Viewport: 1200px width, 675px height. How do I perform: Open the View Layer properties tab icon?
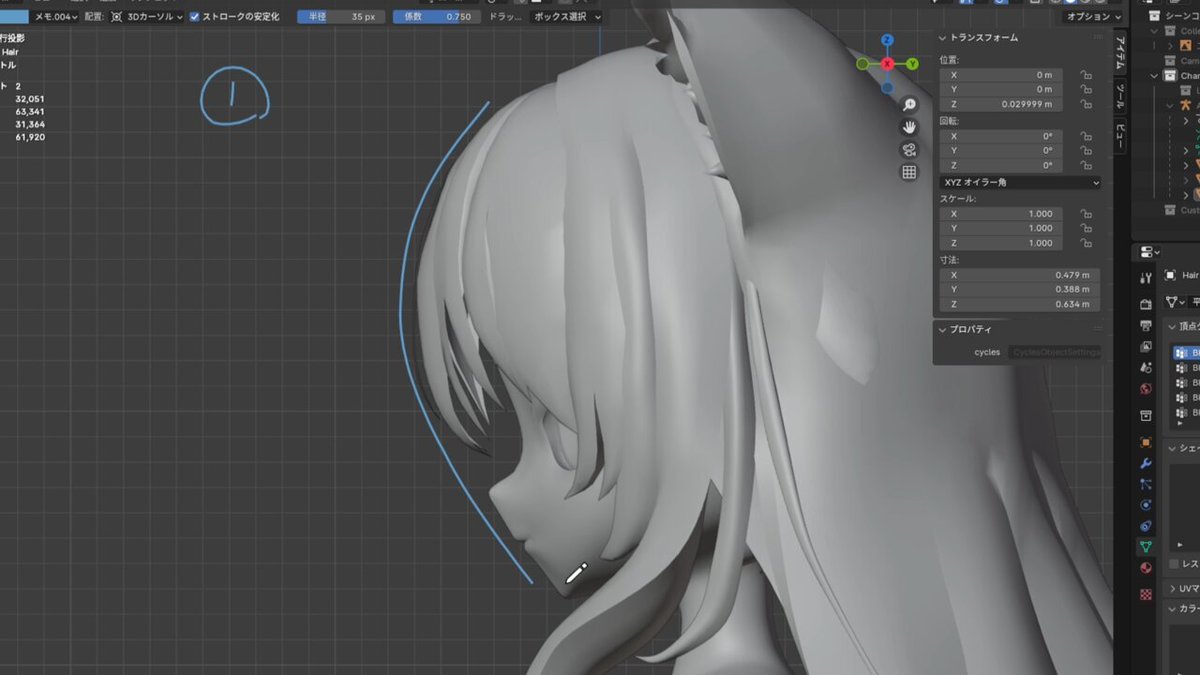coord(1146,346)
